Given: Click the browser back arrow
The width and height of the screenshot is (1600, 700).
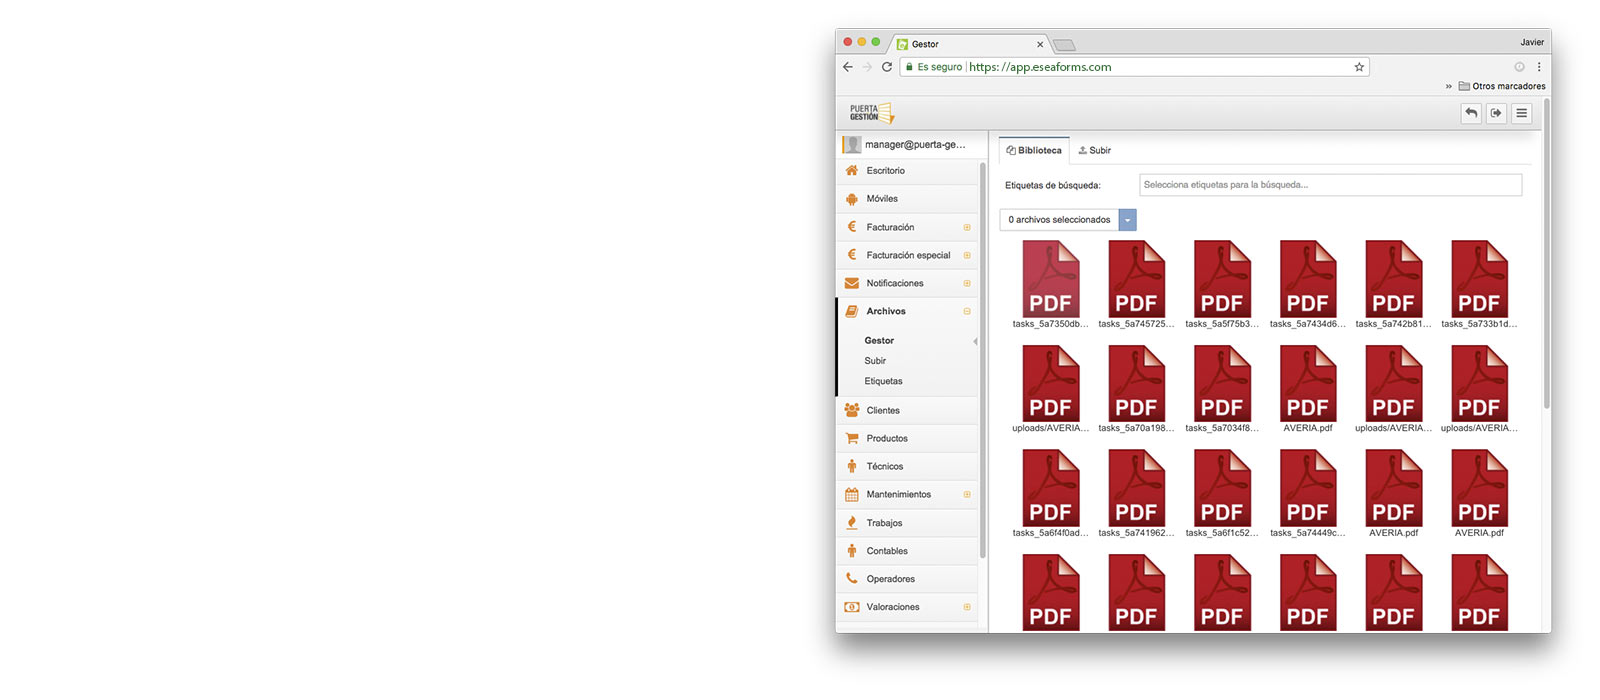Looking at the screenshot, I should (x=848, y=67).
